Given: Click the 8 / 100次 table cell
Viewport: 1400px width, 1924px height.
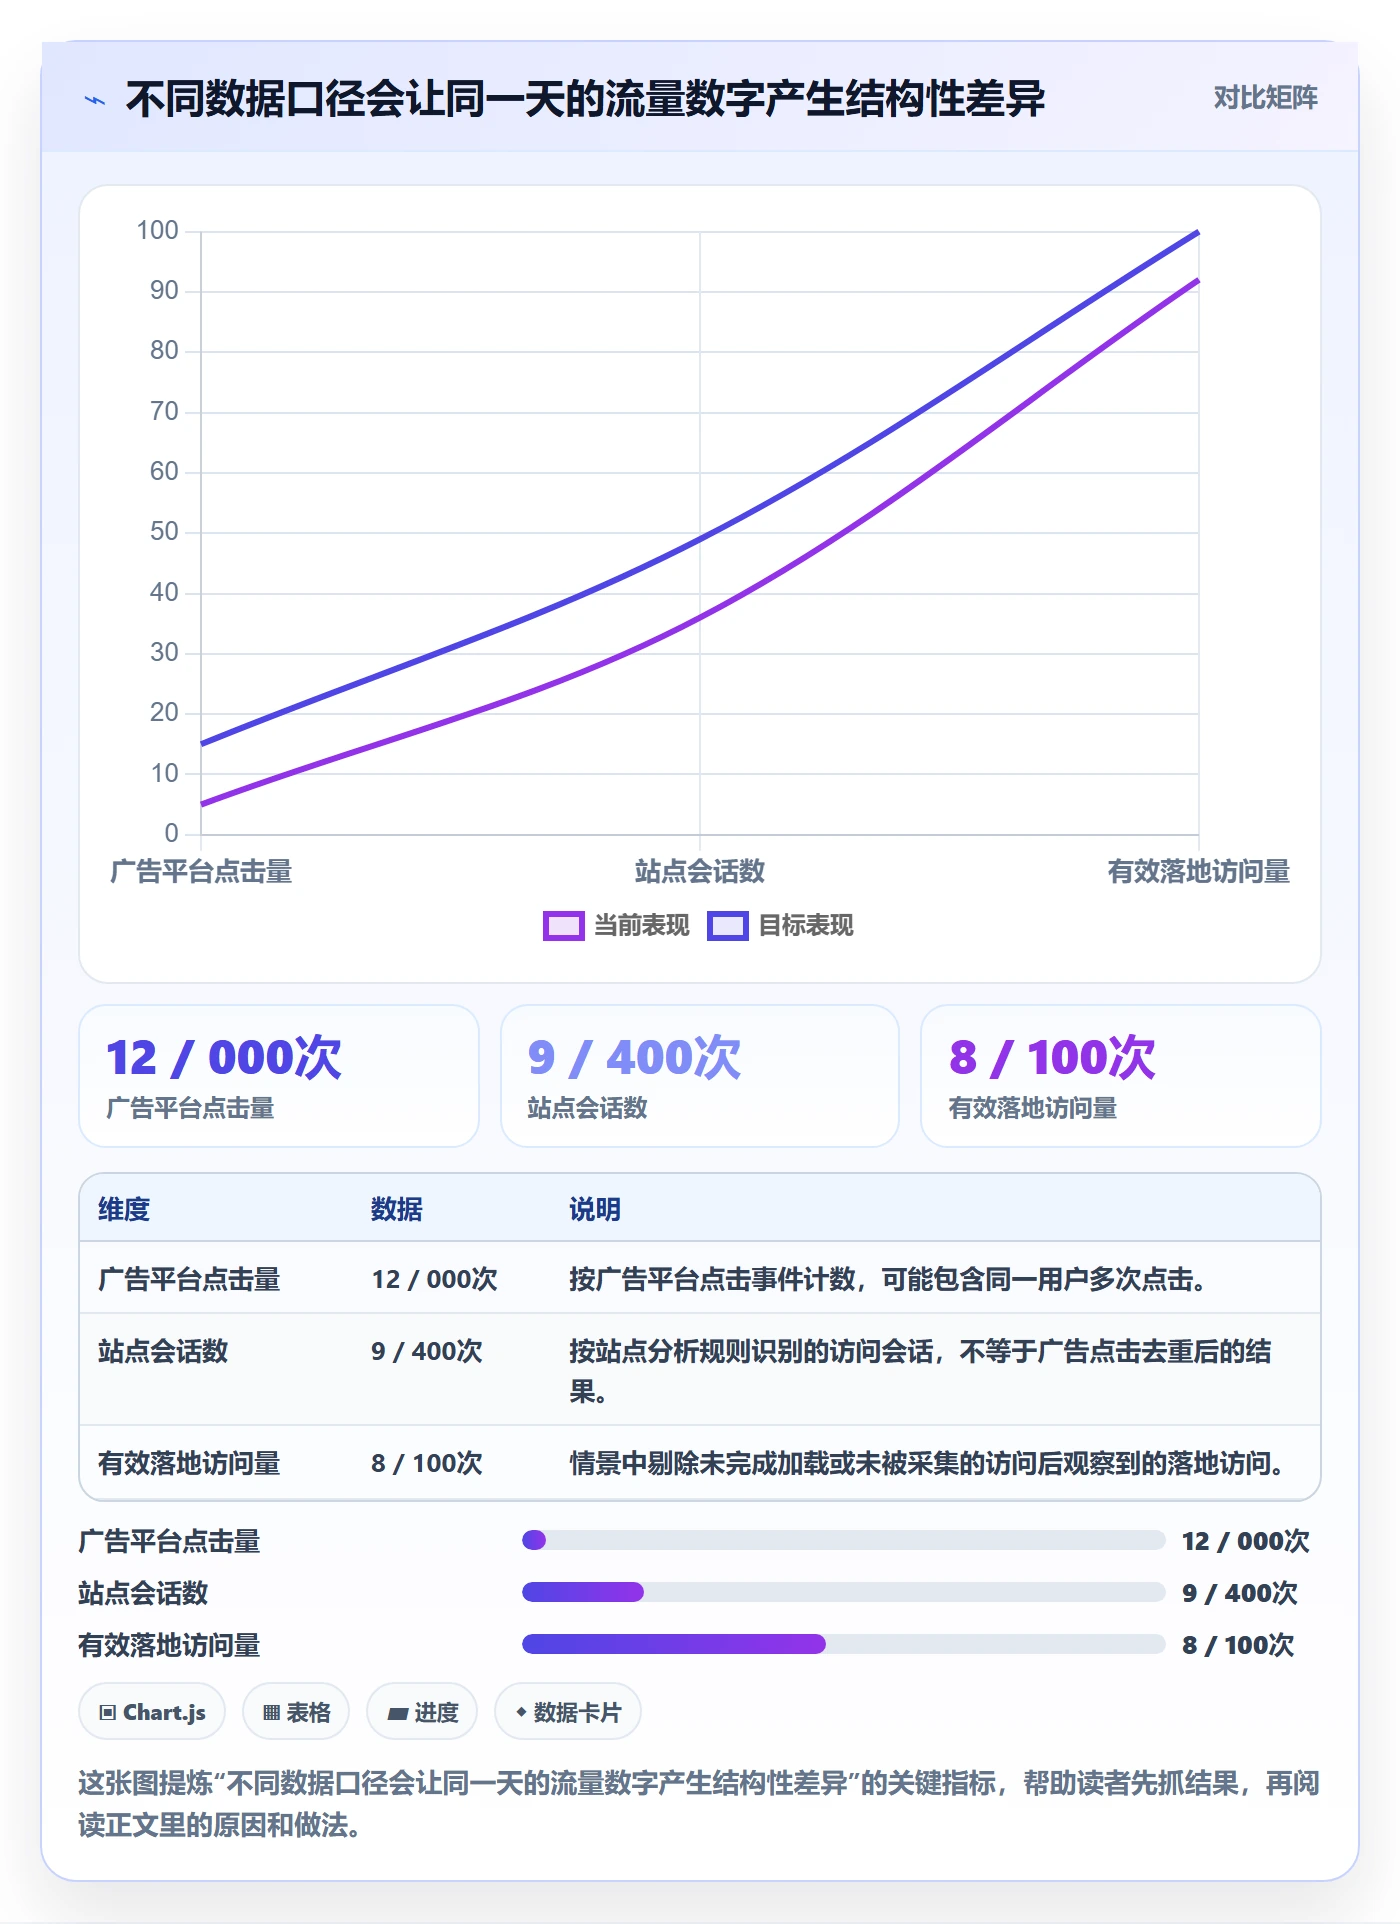Looking at the screenshot, I should point(427,1463).
